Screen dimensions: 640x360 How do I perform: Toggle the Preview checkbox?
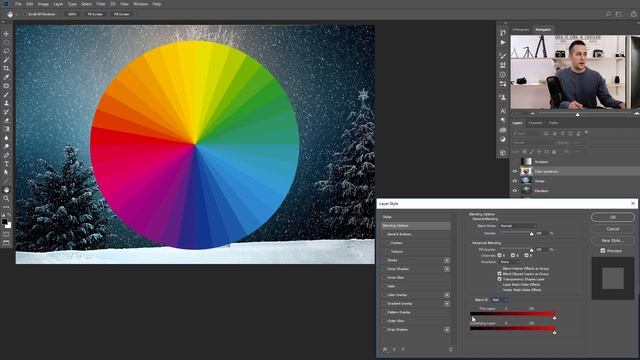point(603,251)
